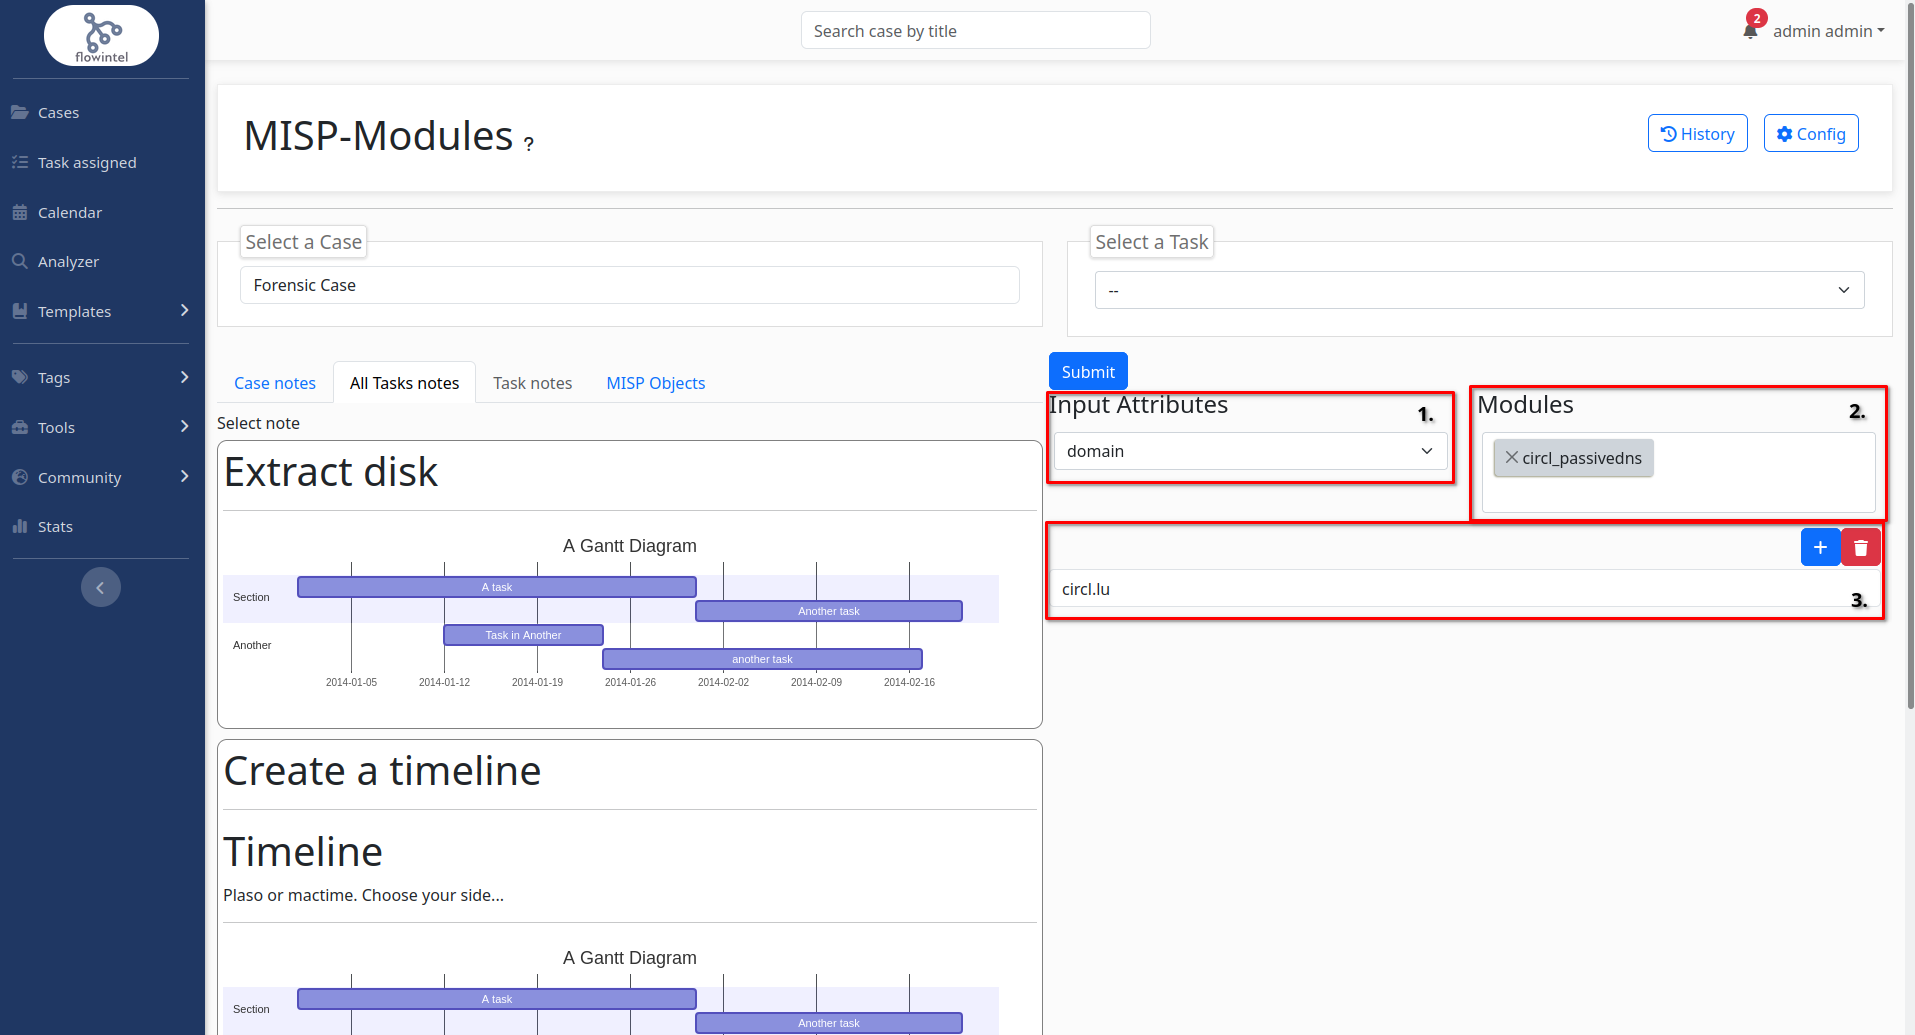This screenshot has height=1035, width=1915.
Task: Switch to the Case notes tab
Action: coord(275,383)
